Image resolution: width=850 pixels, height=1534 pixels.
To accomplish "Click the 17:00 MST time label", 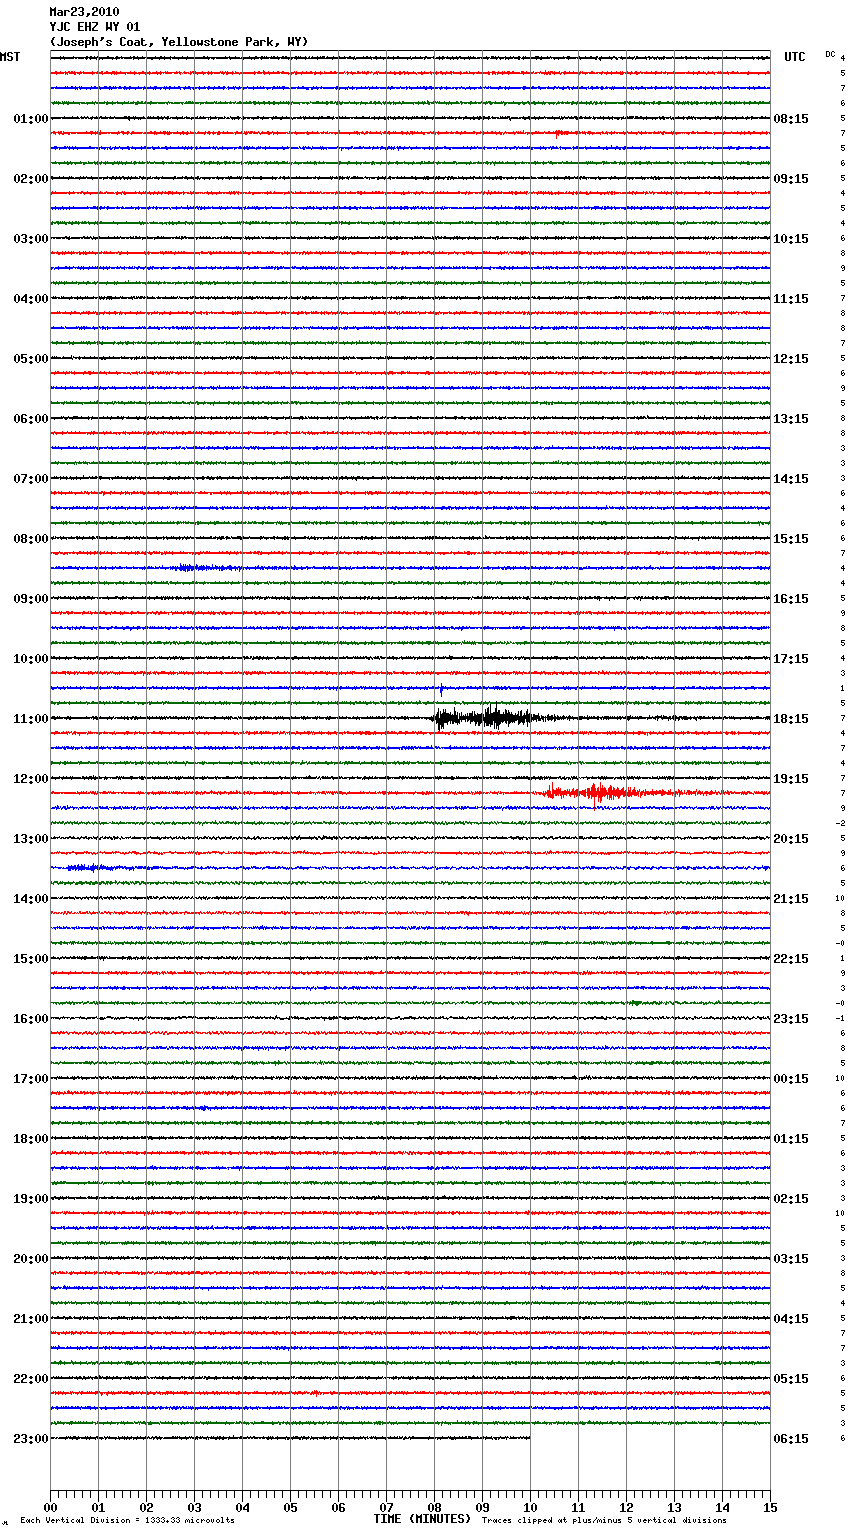I will point(31,1079).
